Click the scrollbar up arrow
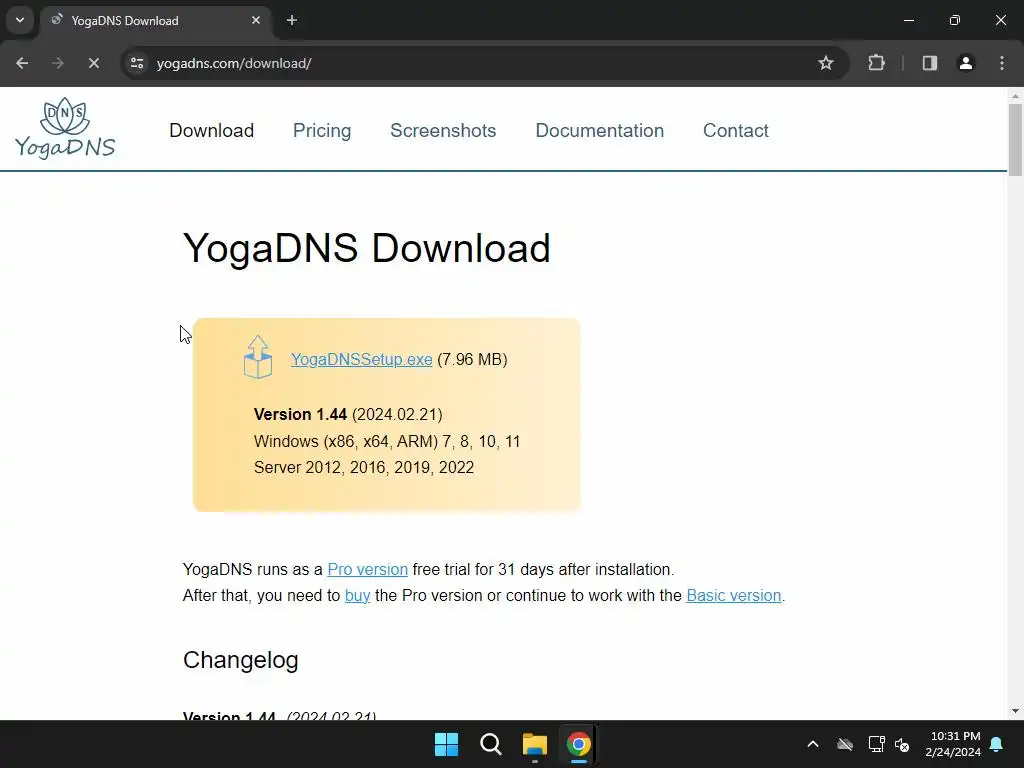The width and height of the screenshot is (1024, 768). pos(1015,96)
